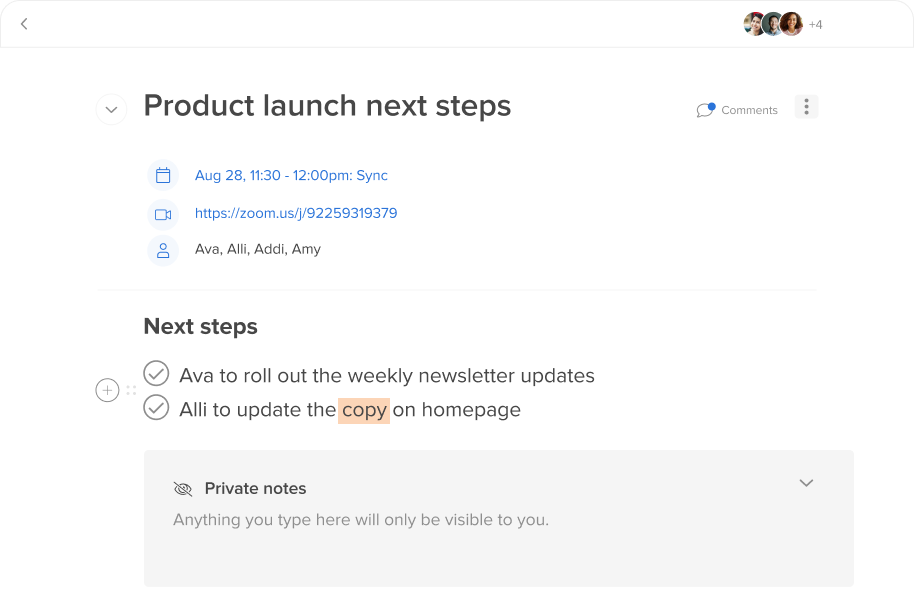
Task: Grab the six-dot drag handle
Action: pos(131,390)
